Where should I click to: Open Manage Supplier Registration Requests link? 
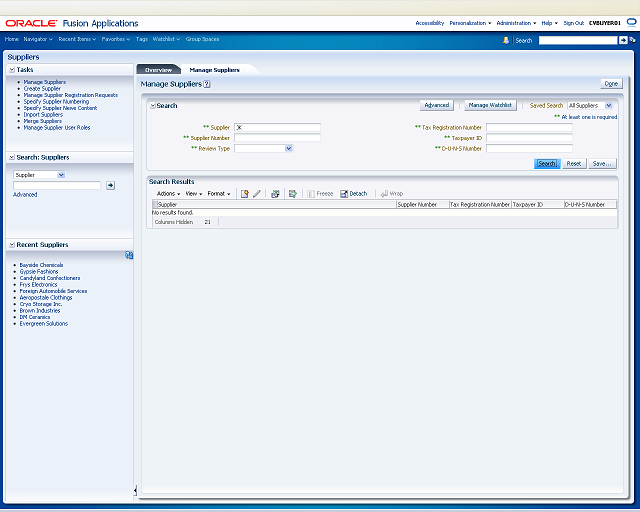click(x=71, y=95)
